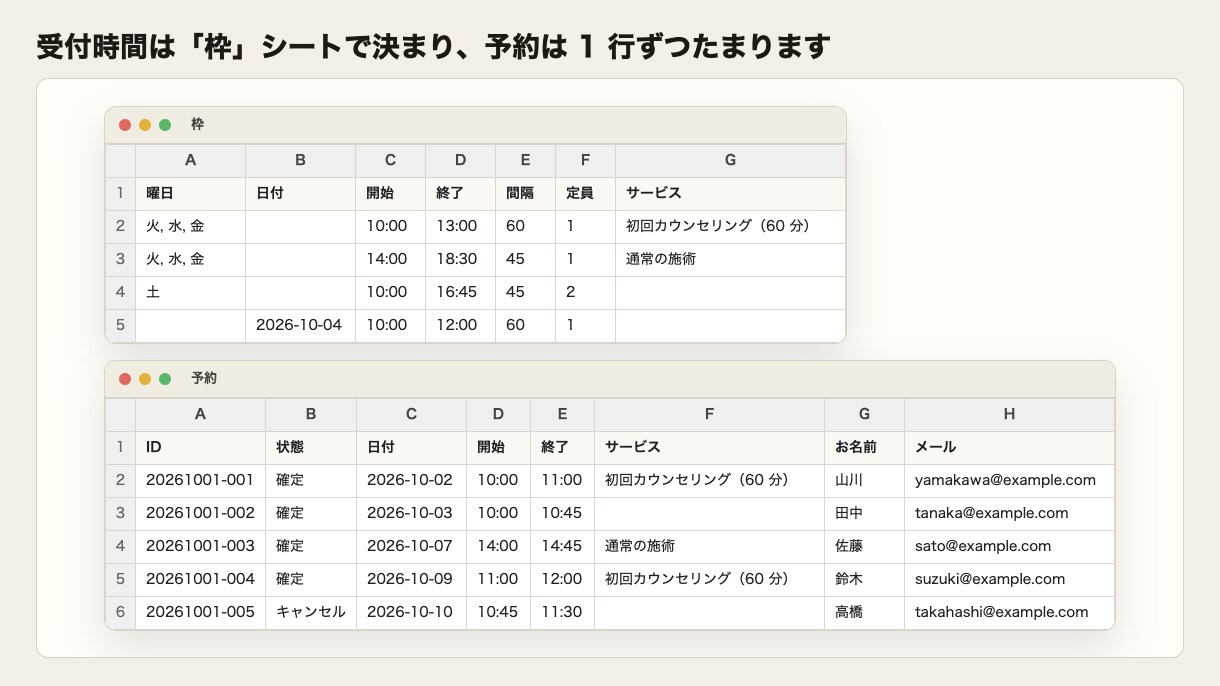Viewport: 1220px width, 686px height.
Task: Select the 2026-10-10 date cell
Action: 412,613
